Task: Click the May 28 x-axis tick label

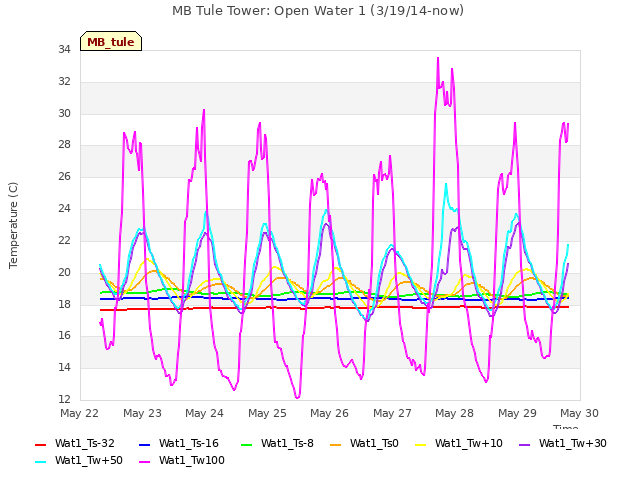Action: [454, 413]
